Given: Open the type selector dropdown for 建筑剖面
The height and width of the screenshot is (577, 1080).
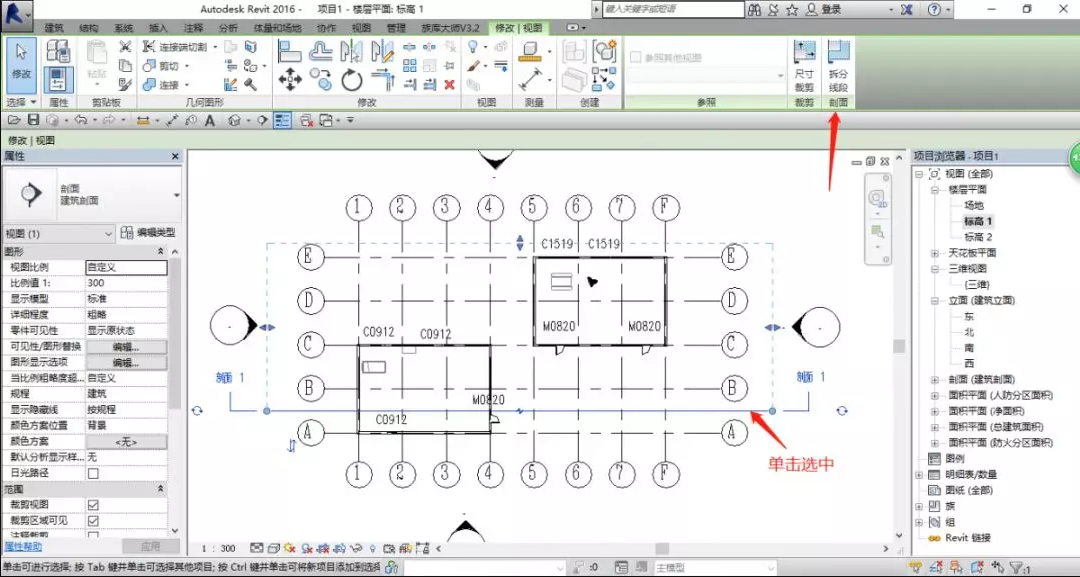Looking at the screenshot, I should 177,196.
